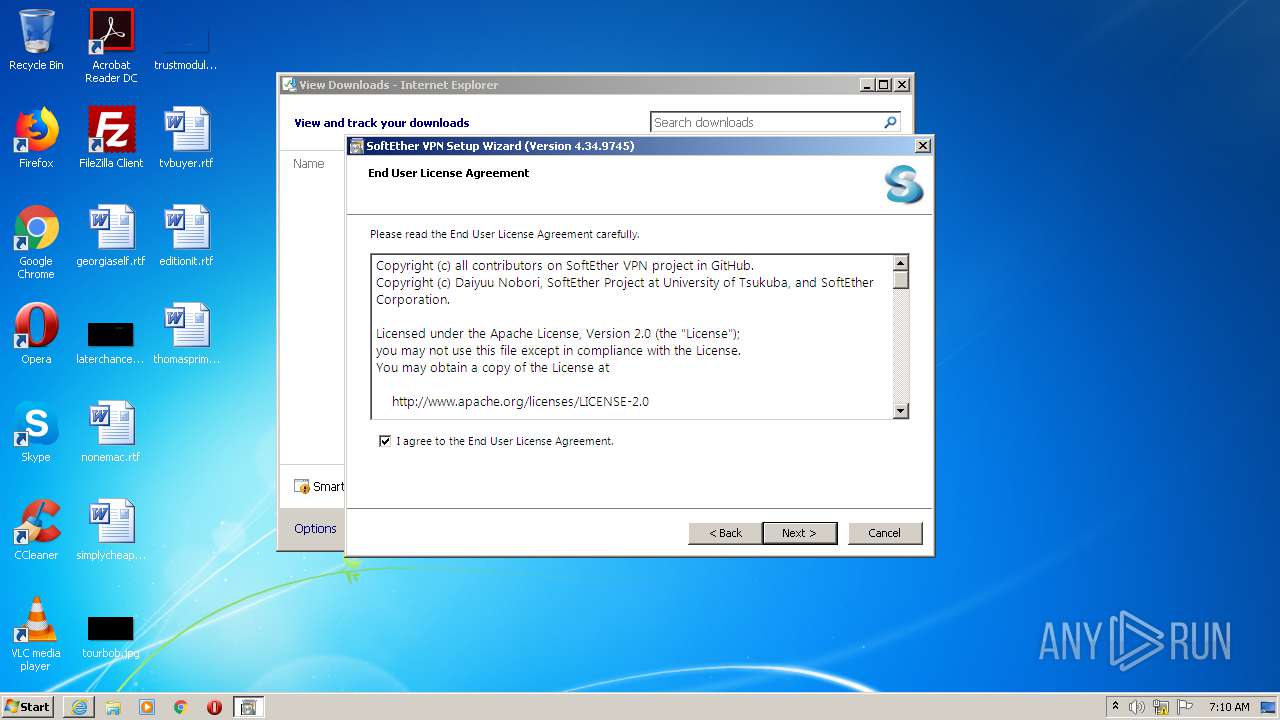Viewport: 1280px width, 720px height.
Task: Click the license scrollbar thumb
Action: pyautogui.click(x=901, y=280)
